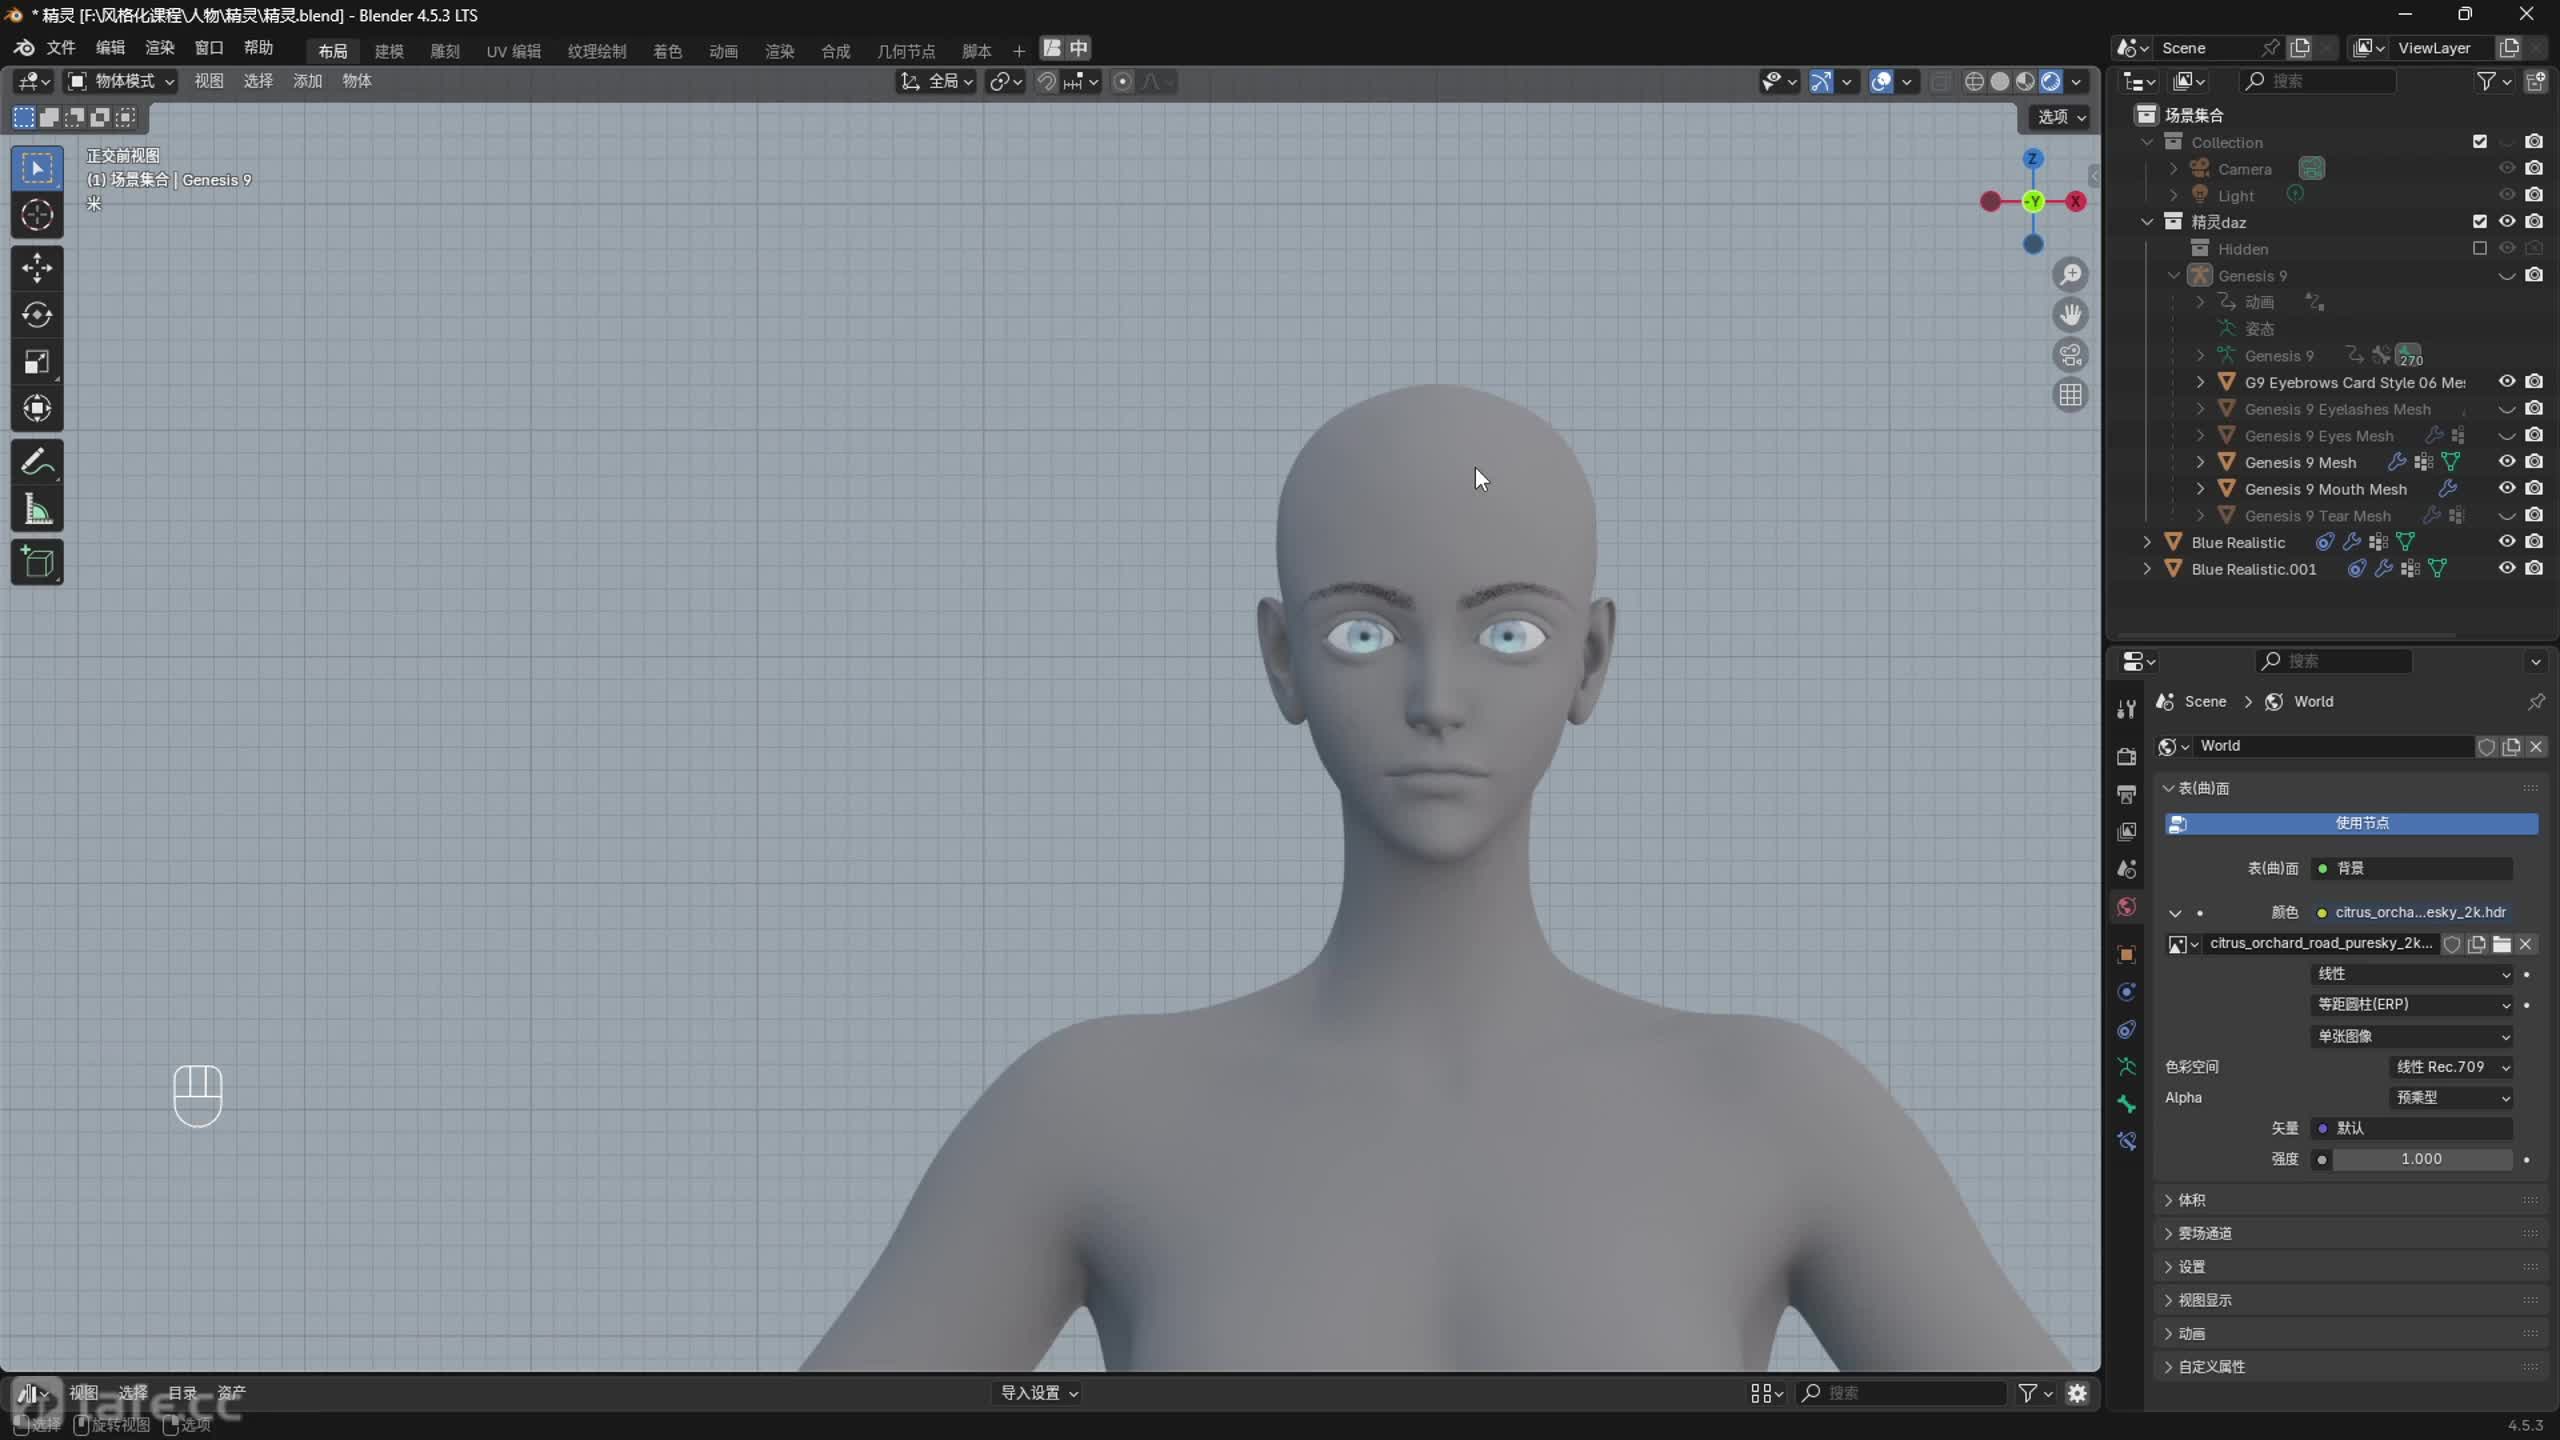Switch to orthographic/perspective grid icon
Image resolution: width=2560 pixels, height=1440 pixels.
tap(2070, 396)
